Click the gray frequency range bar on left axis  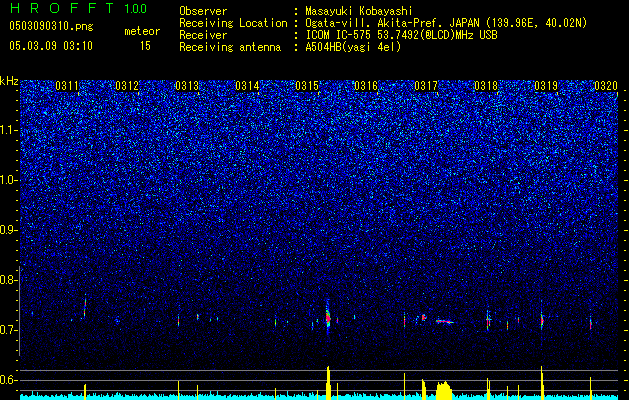point(19,311)
